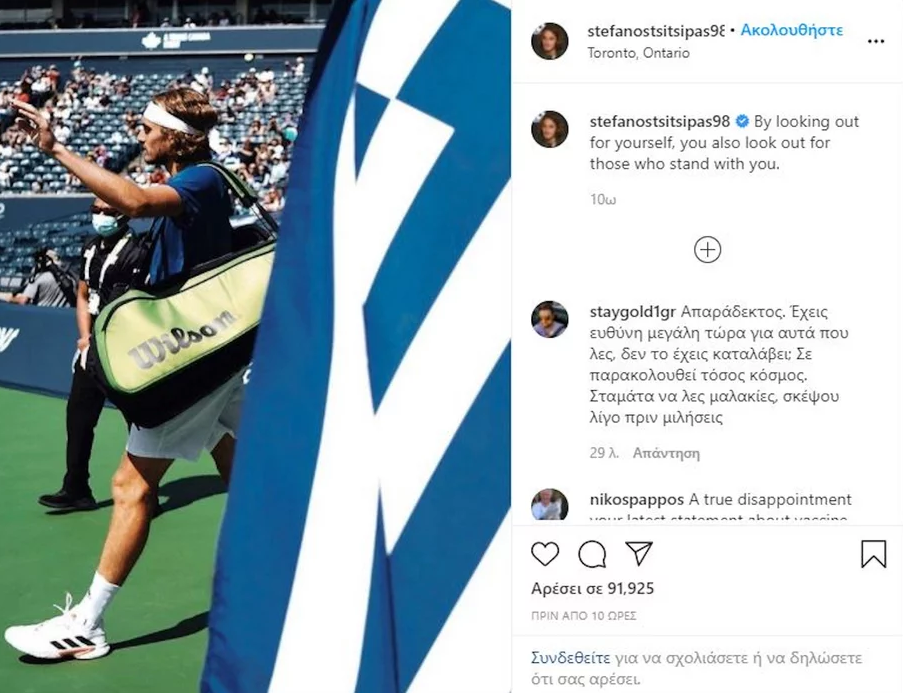903x693 pixels.
Task: Load more comments plus circle
Action: pyautogui.click(x=707, y=250)
